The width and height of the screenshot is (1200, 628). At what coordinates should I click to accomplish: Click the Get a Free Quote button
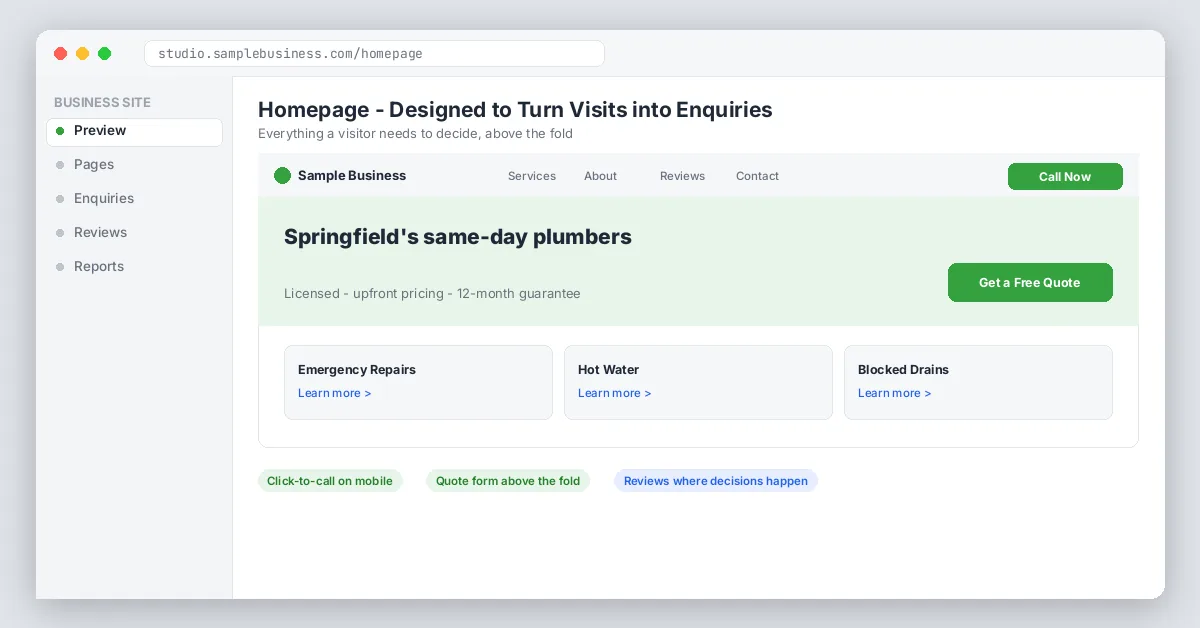pyautogui.click(x=1030, y=283)
